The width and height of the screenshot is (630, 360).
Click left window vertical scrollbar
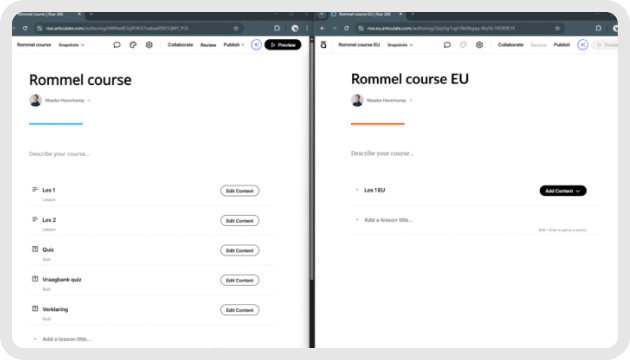pos(312,161)
